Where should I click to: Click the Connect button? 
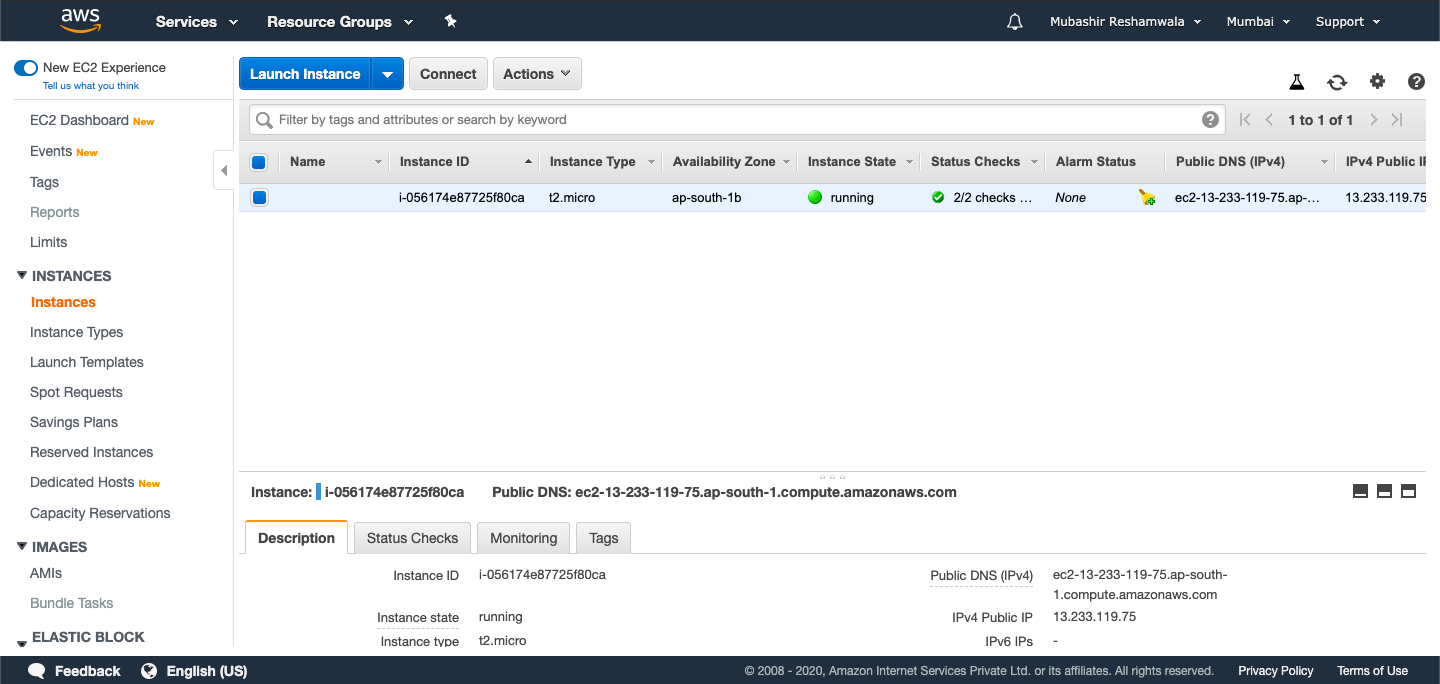[448, 74]
